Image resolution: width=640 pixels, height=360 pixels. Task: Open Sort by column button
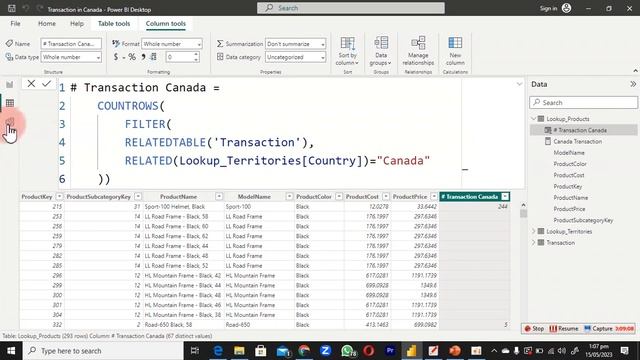[347, 51]
